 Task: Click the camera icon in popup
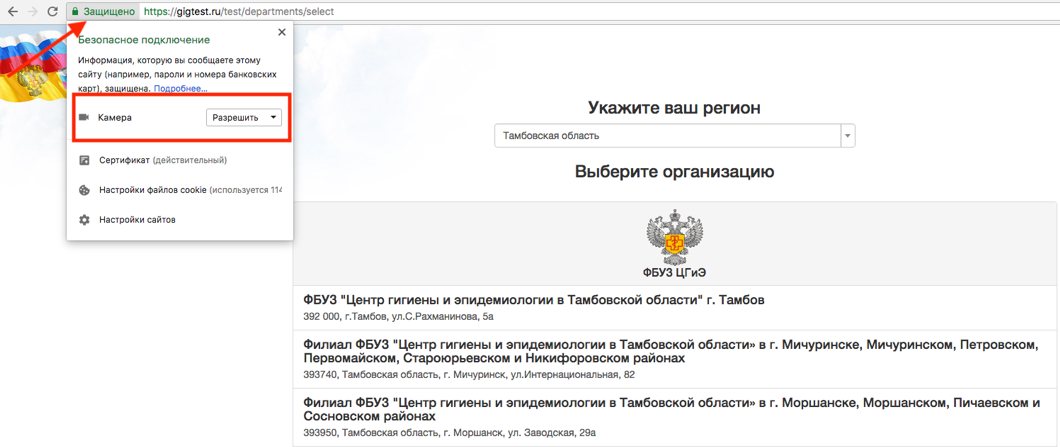[84, 118]
